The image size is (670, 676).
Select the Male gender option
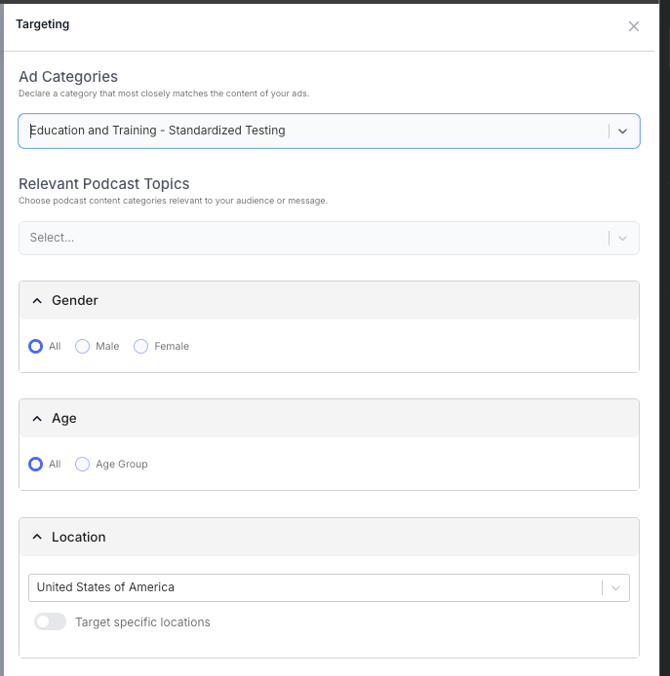[83, 346]
